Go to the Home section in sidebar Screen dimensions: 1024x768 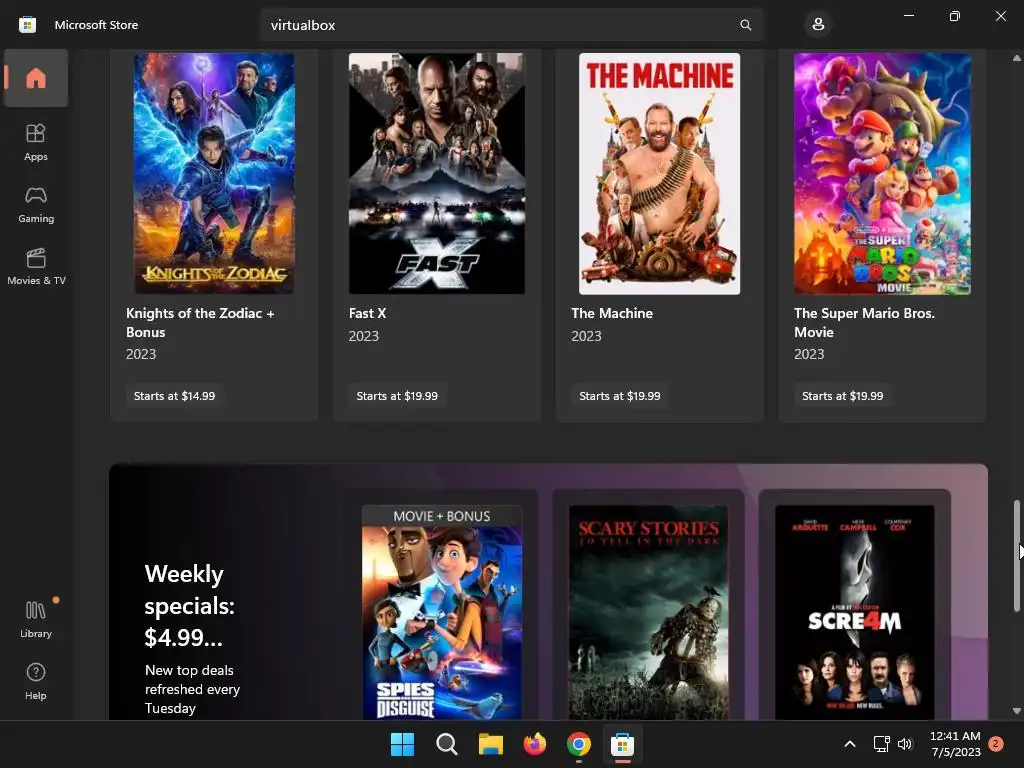[x=36, y=78]
